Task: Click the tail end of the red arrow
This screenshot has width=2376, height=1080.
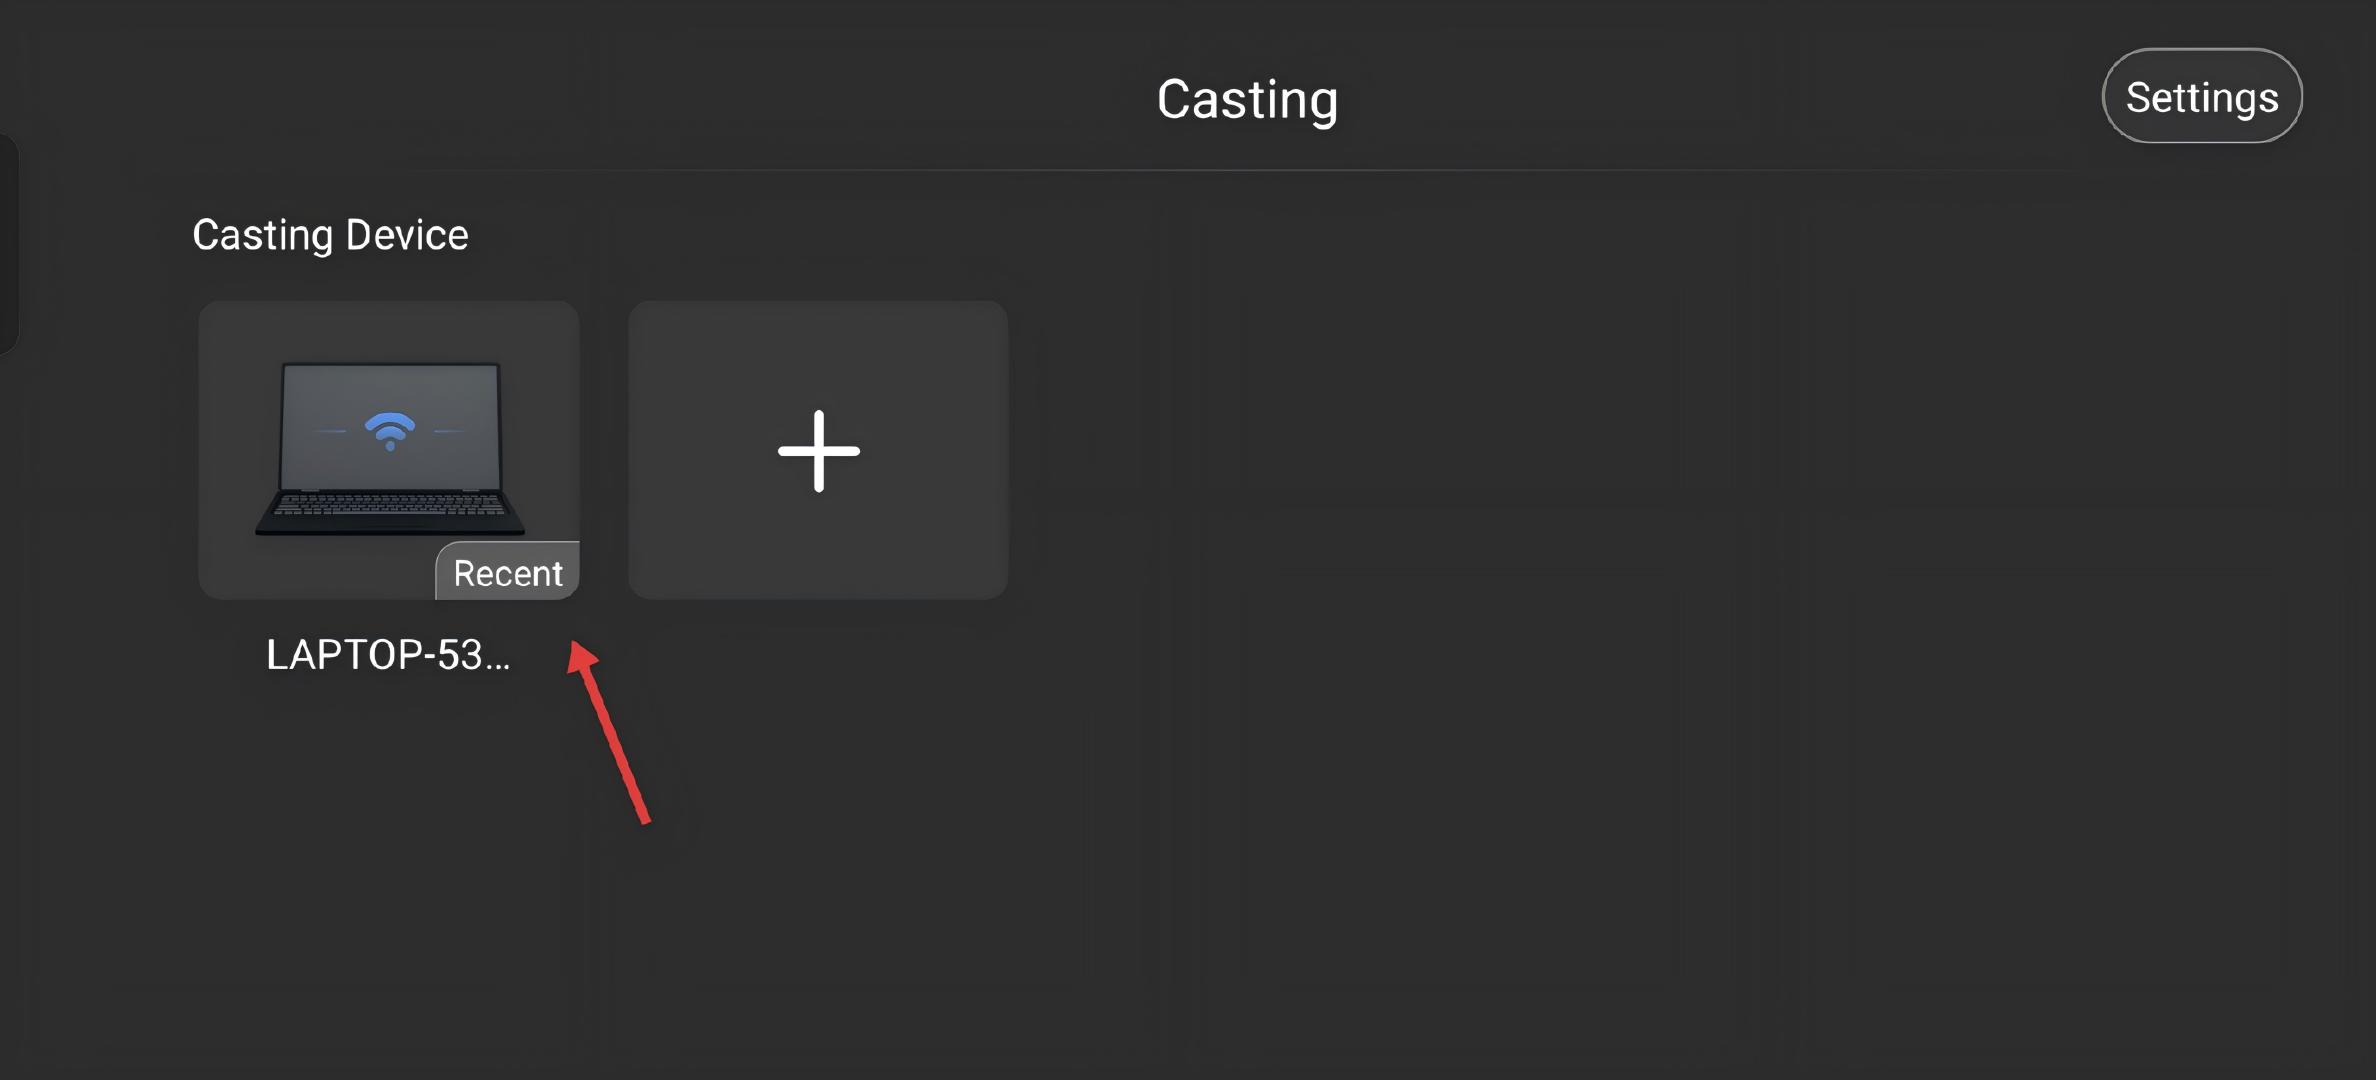Action: [x=645, y=818]
